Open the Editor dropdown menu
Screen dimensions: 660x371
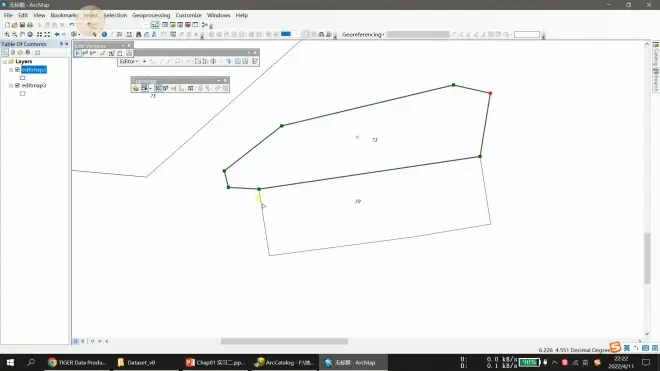[129, 61]
